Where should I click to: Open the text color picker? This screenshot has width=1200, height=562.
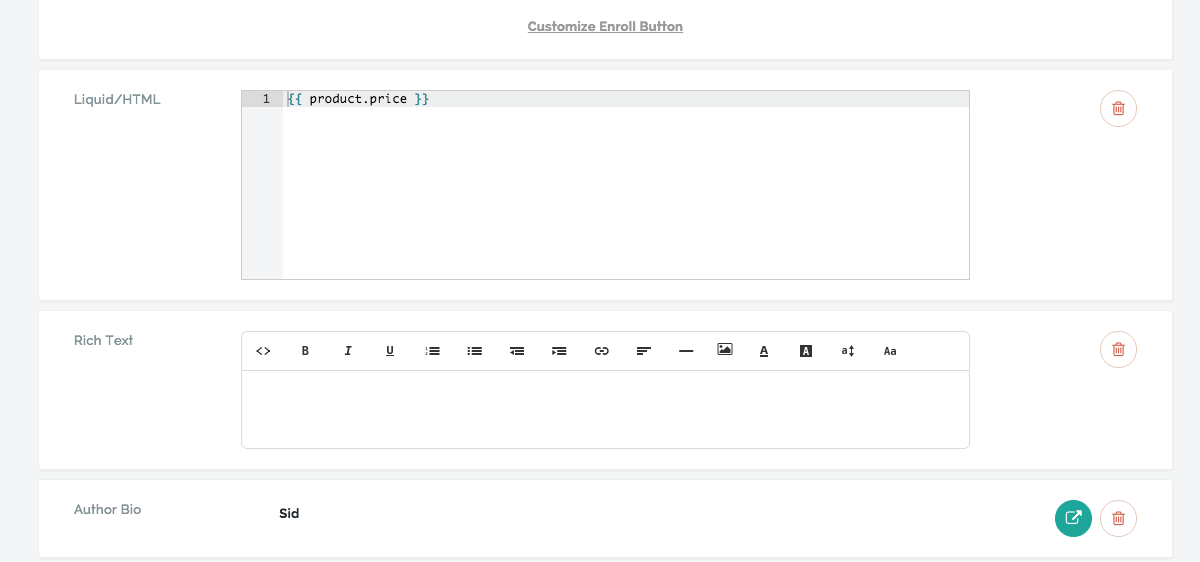click(764, 351)
